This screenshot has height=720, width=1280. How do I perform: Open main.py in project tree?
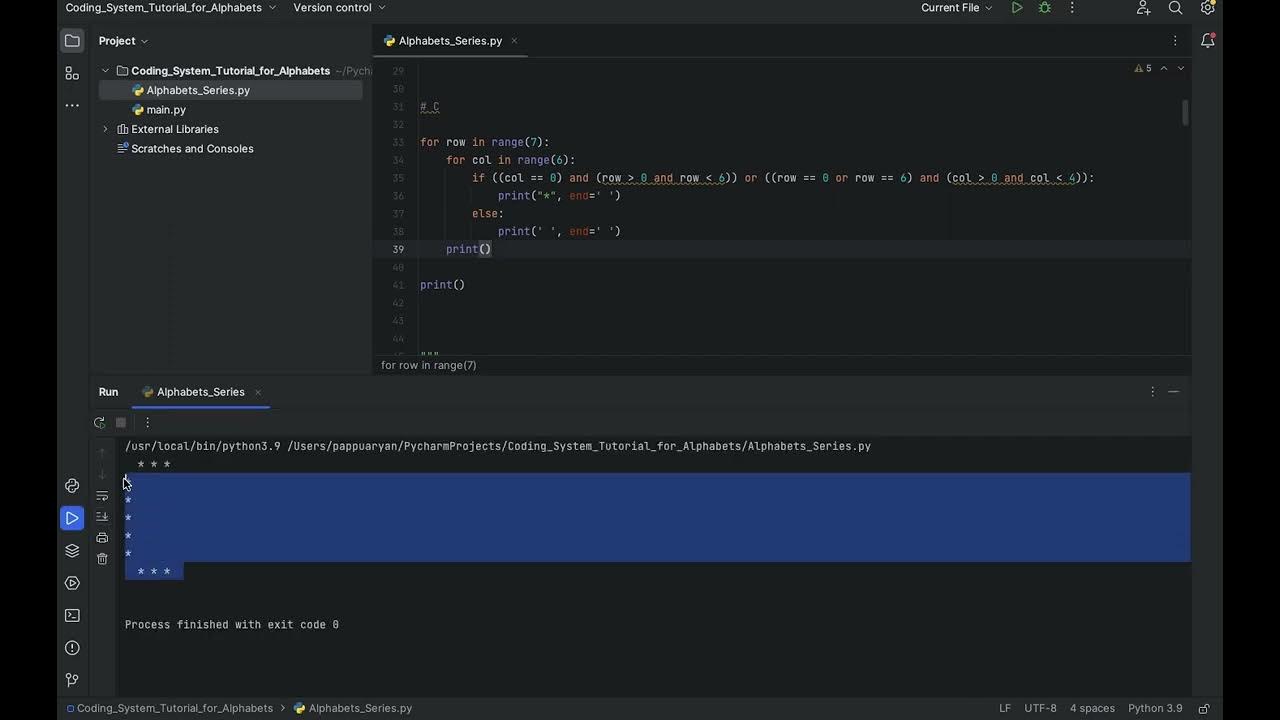click(166, 110)
